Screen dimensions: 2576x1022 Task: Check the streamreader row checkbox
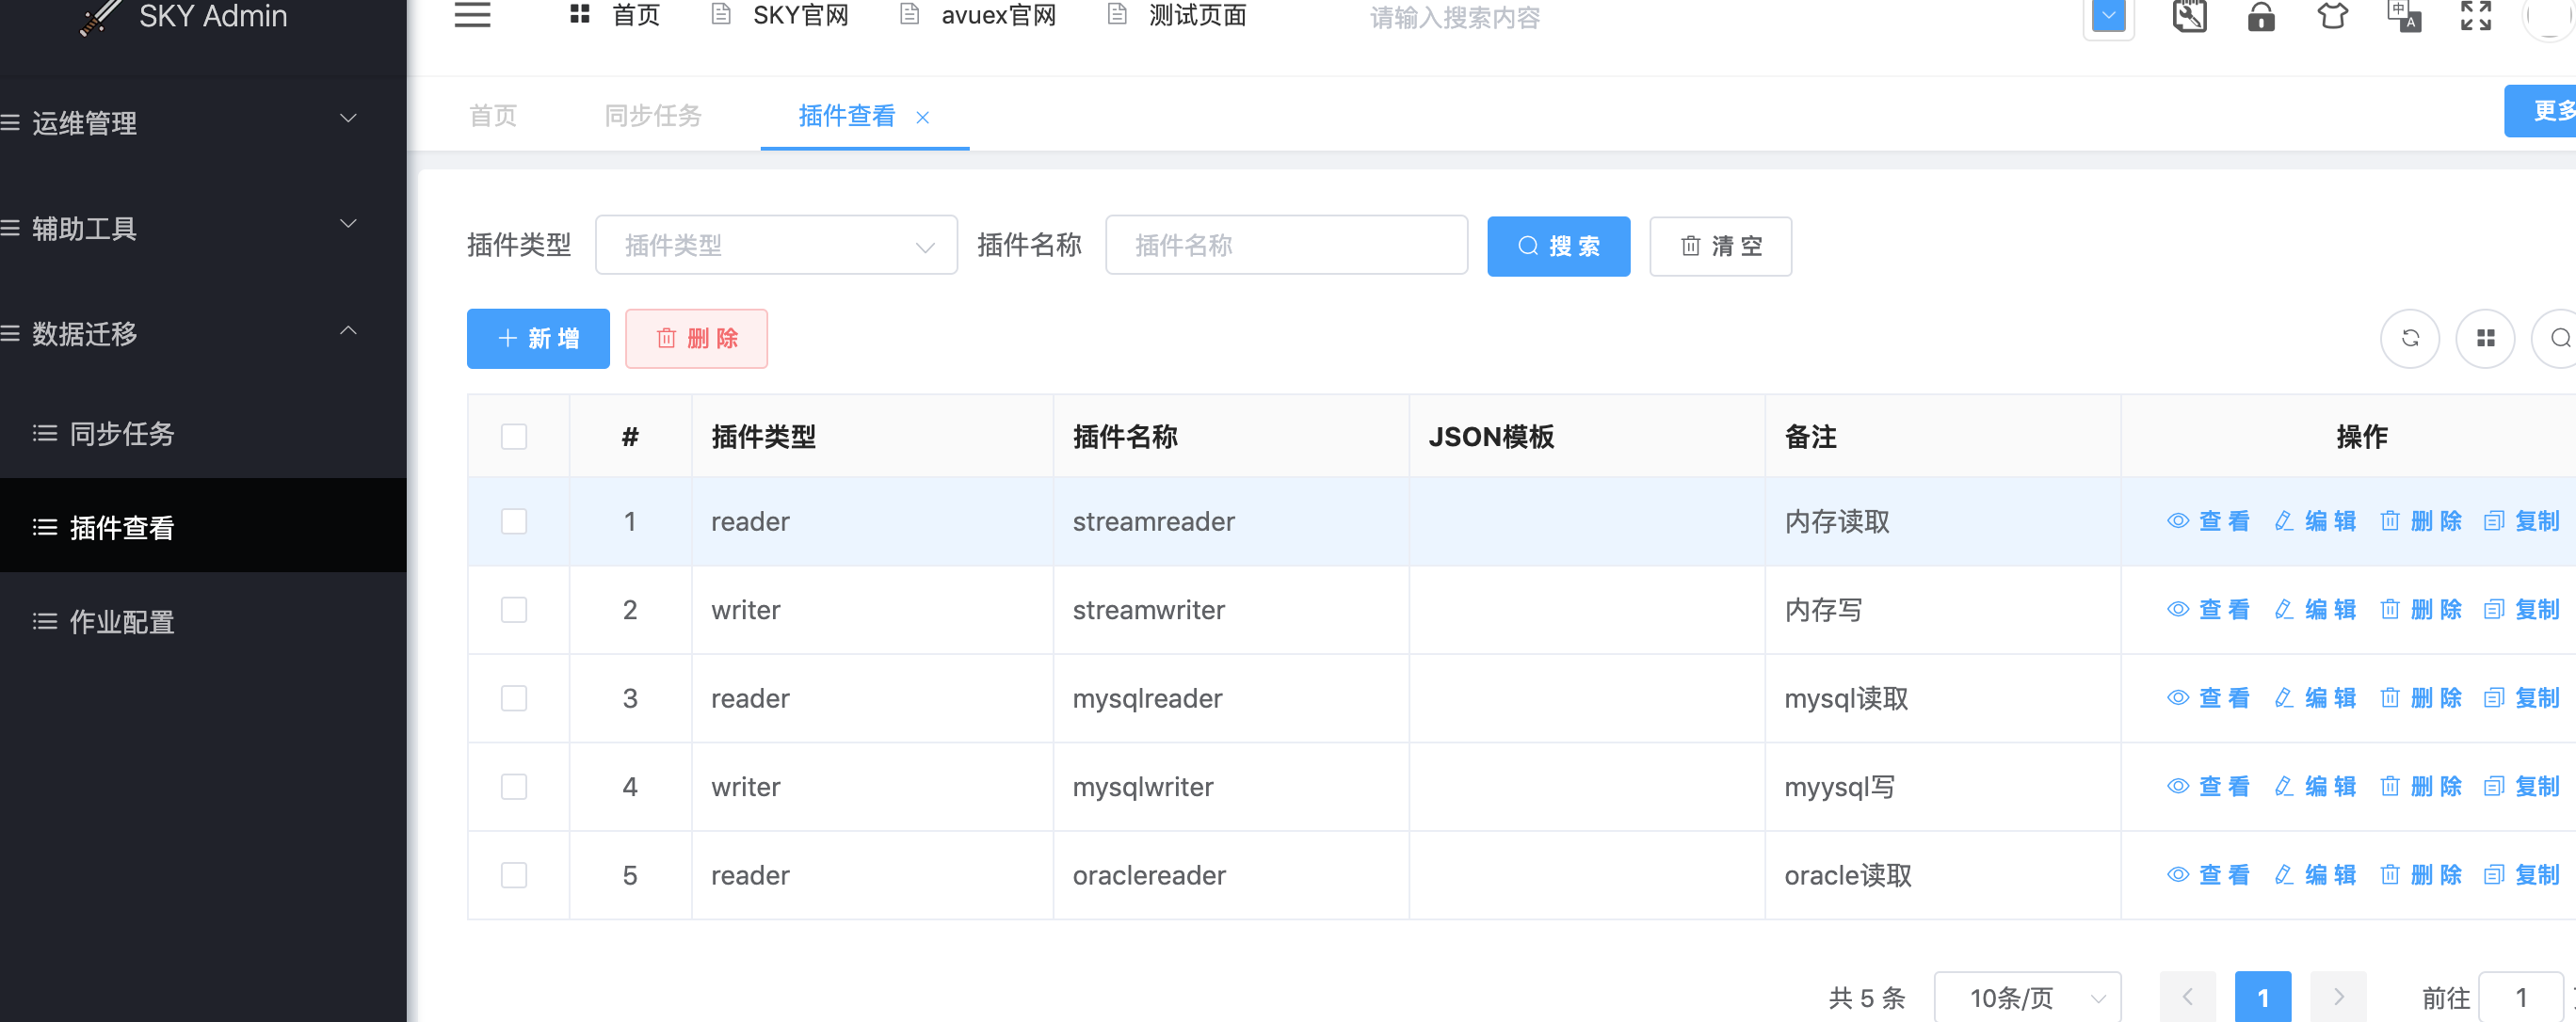[514, 521]
